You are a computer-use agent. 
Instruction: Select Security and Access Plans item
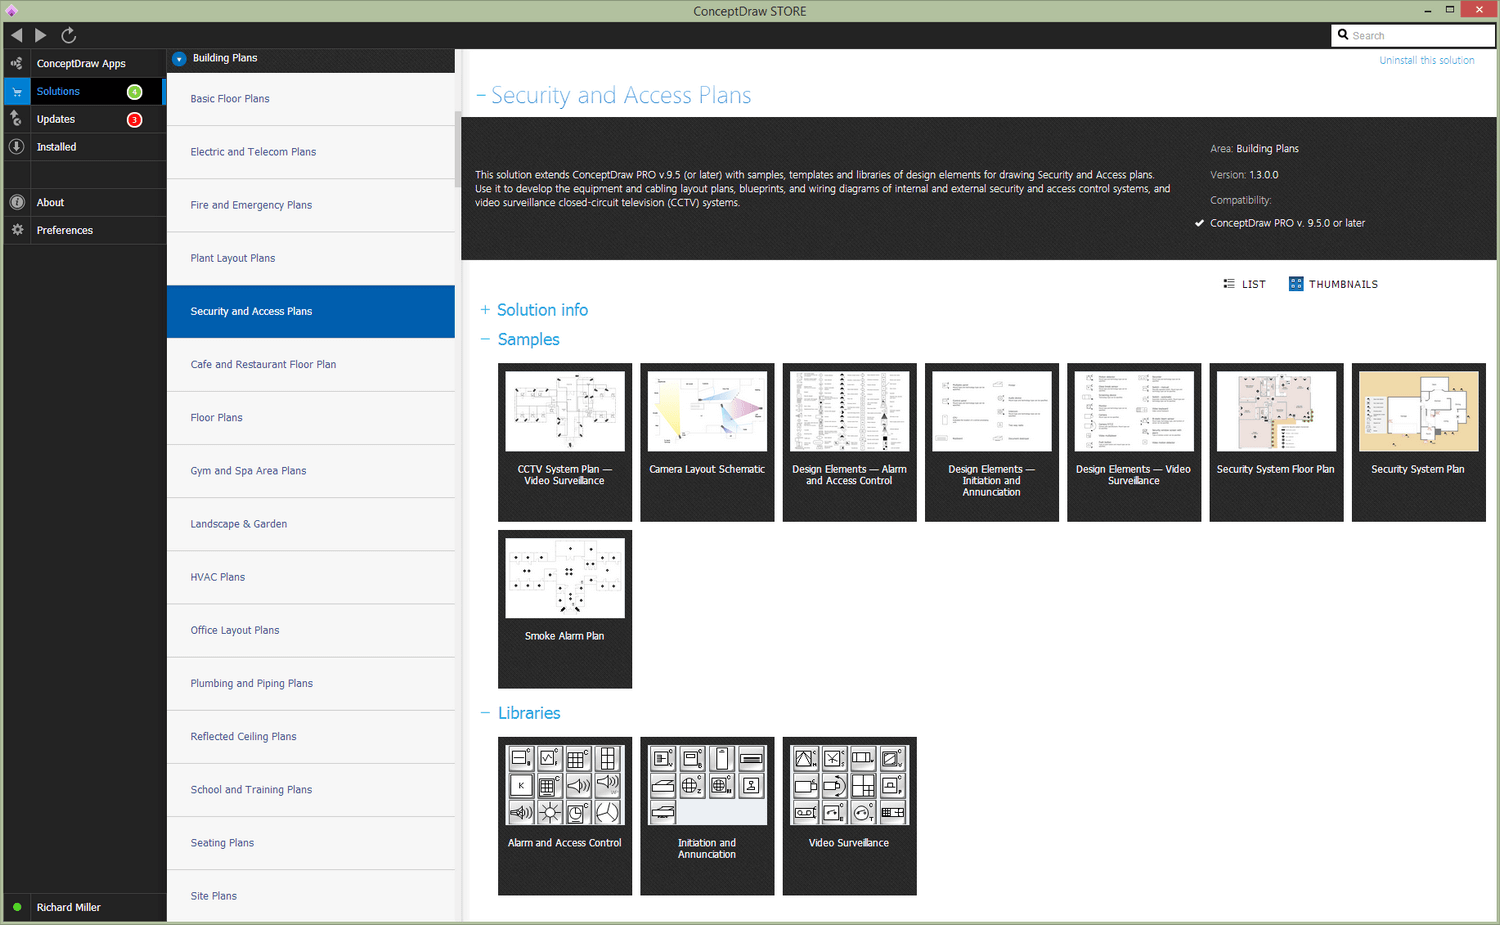(311, 311)
